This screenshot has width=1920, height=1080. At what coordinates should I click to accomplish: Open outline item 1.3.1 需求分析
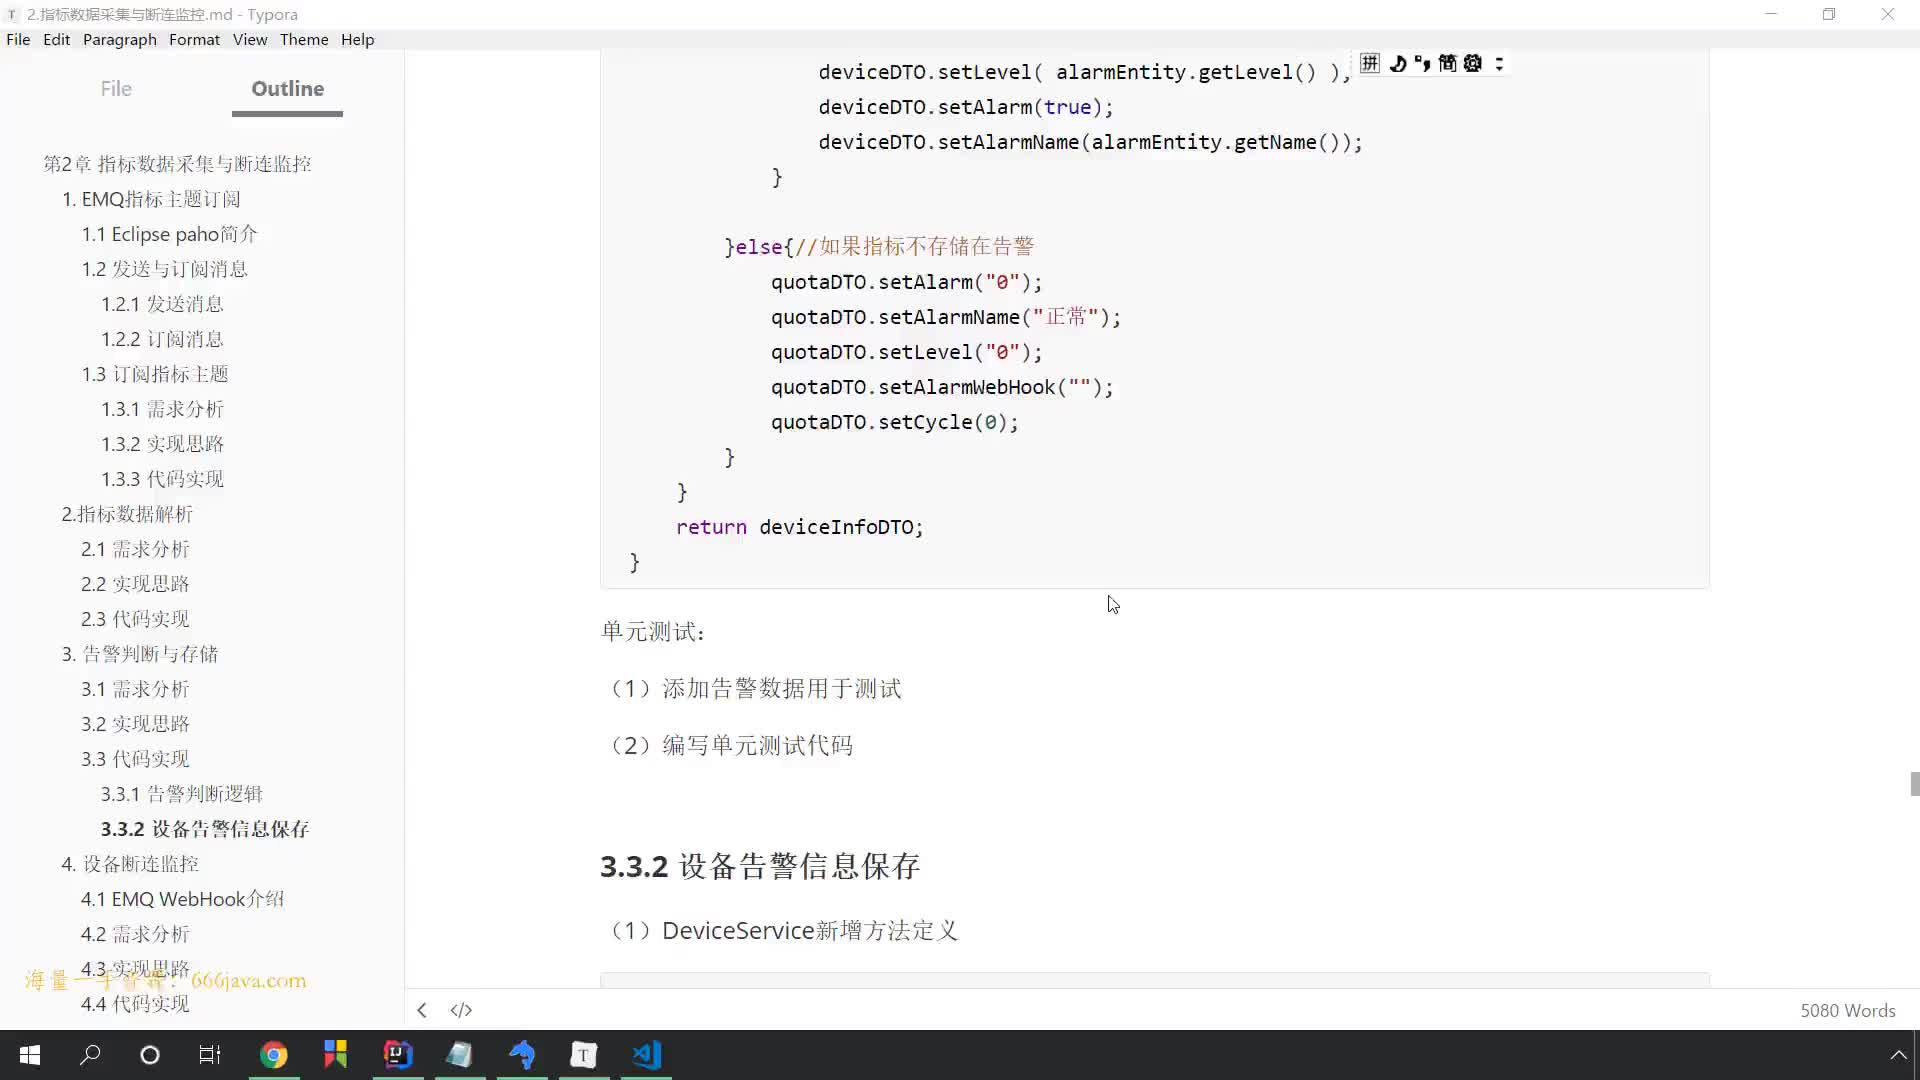(x=162, y=409)
